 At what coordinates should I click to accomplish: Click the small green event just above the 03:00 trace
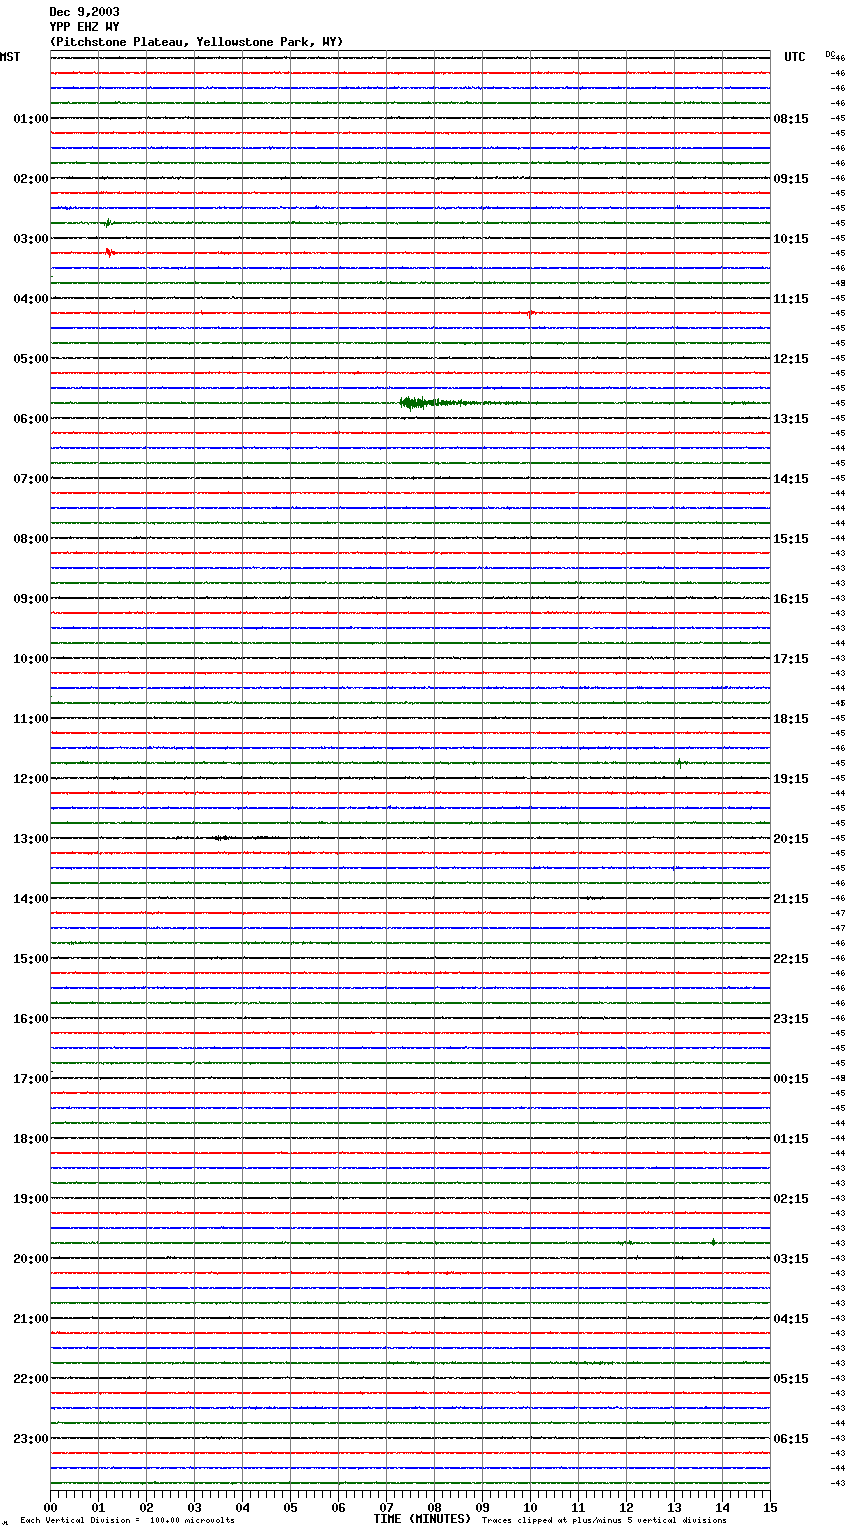(x=108, y=223)
